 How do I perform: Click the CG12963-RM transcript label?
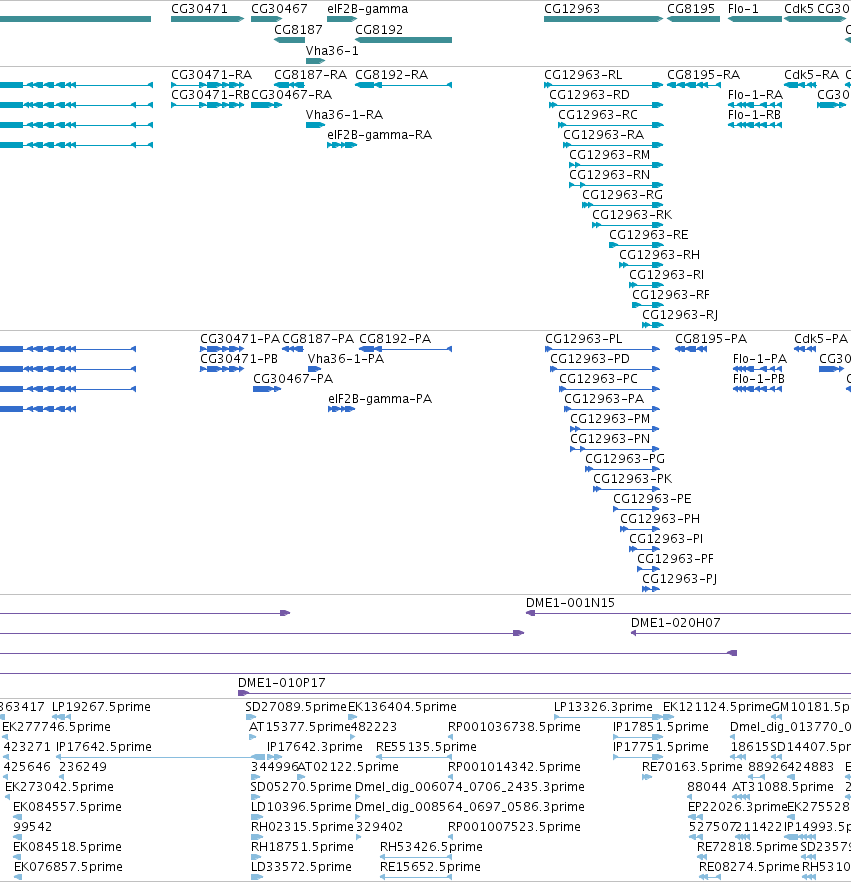click(x=610, y=155)
